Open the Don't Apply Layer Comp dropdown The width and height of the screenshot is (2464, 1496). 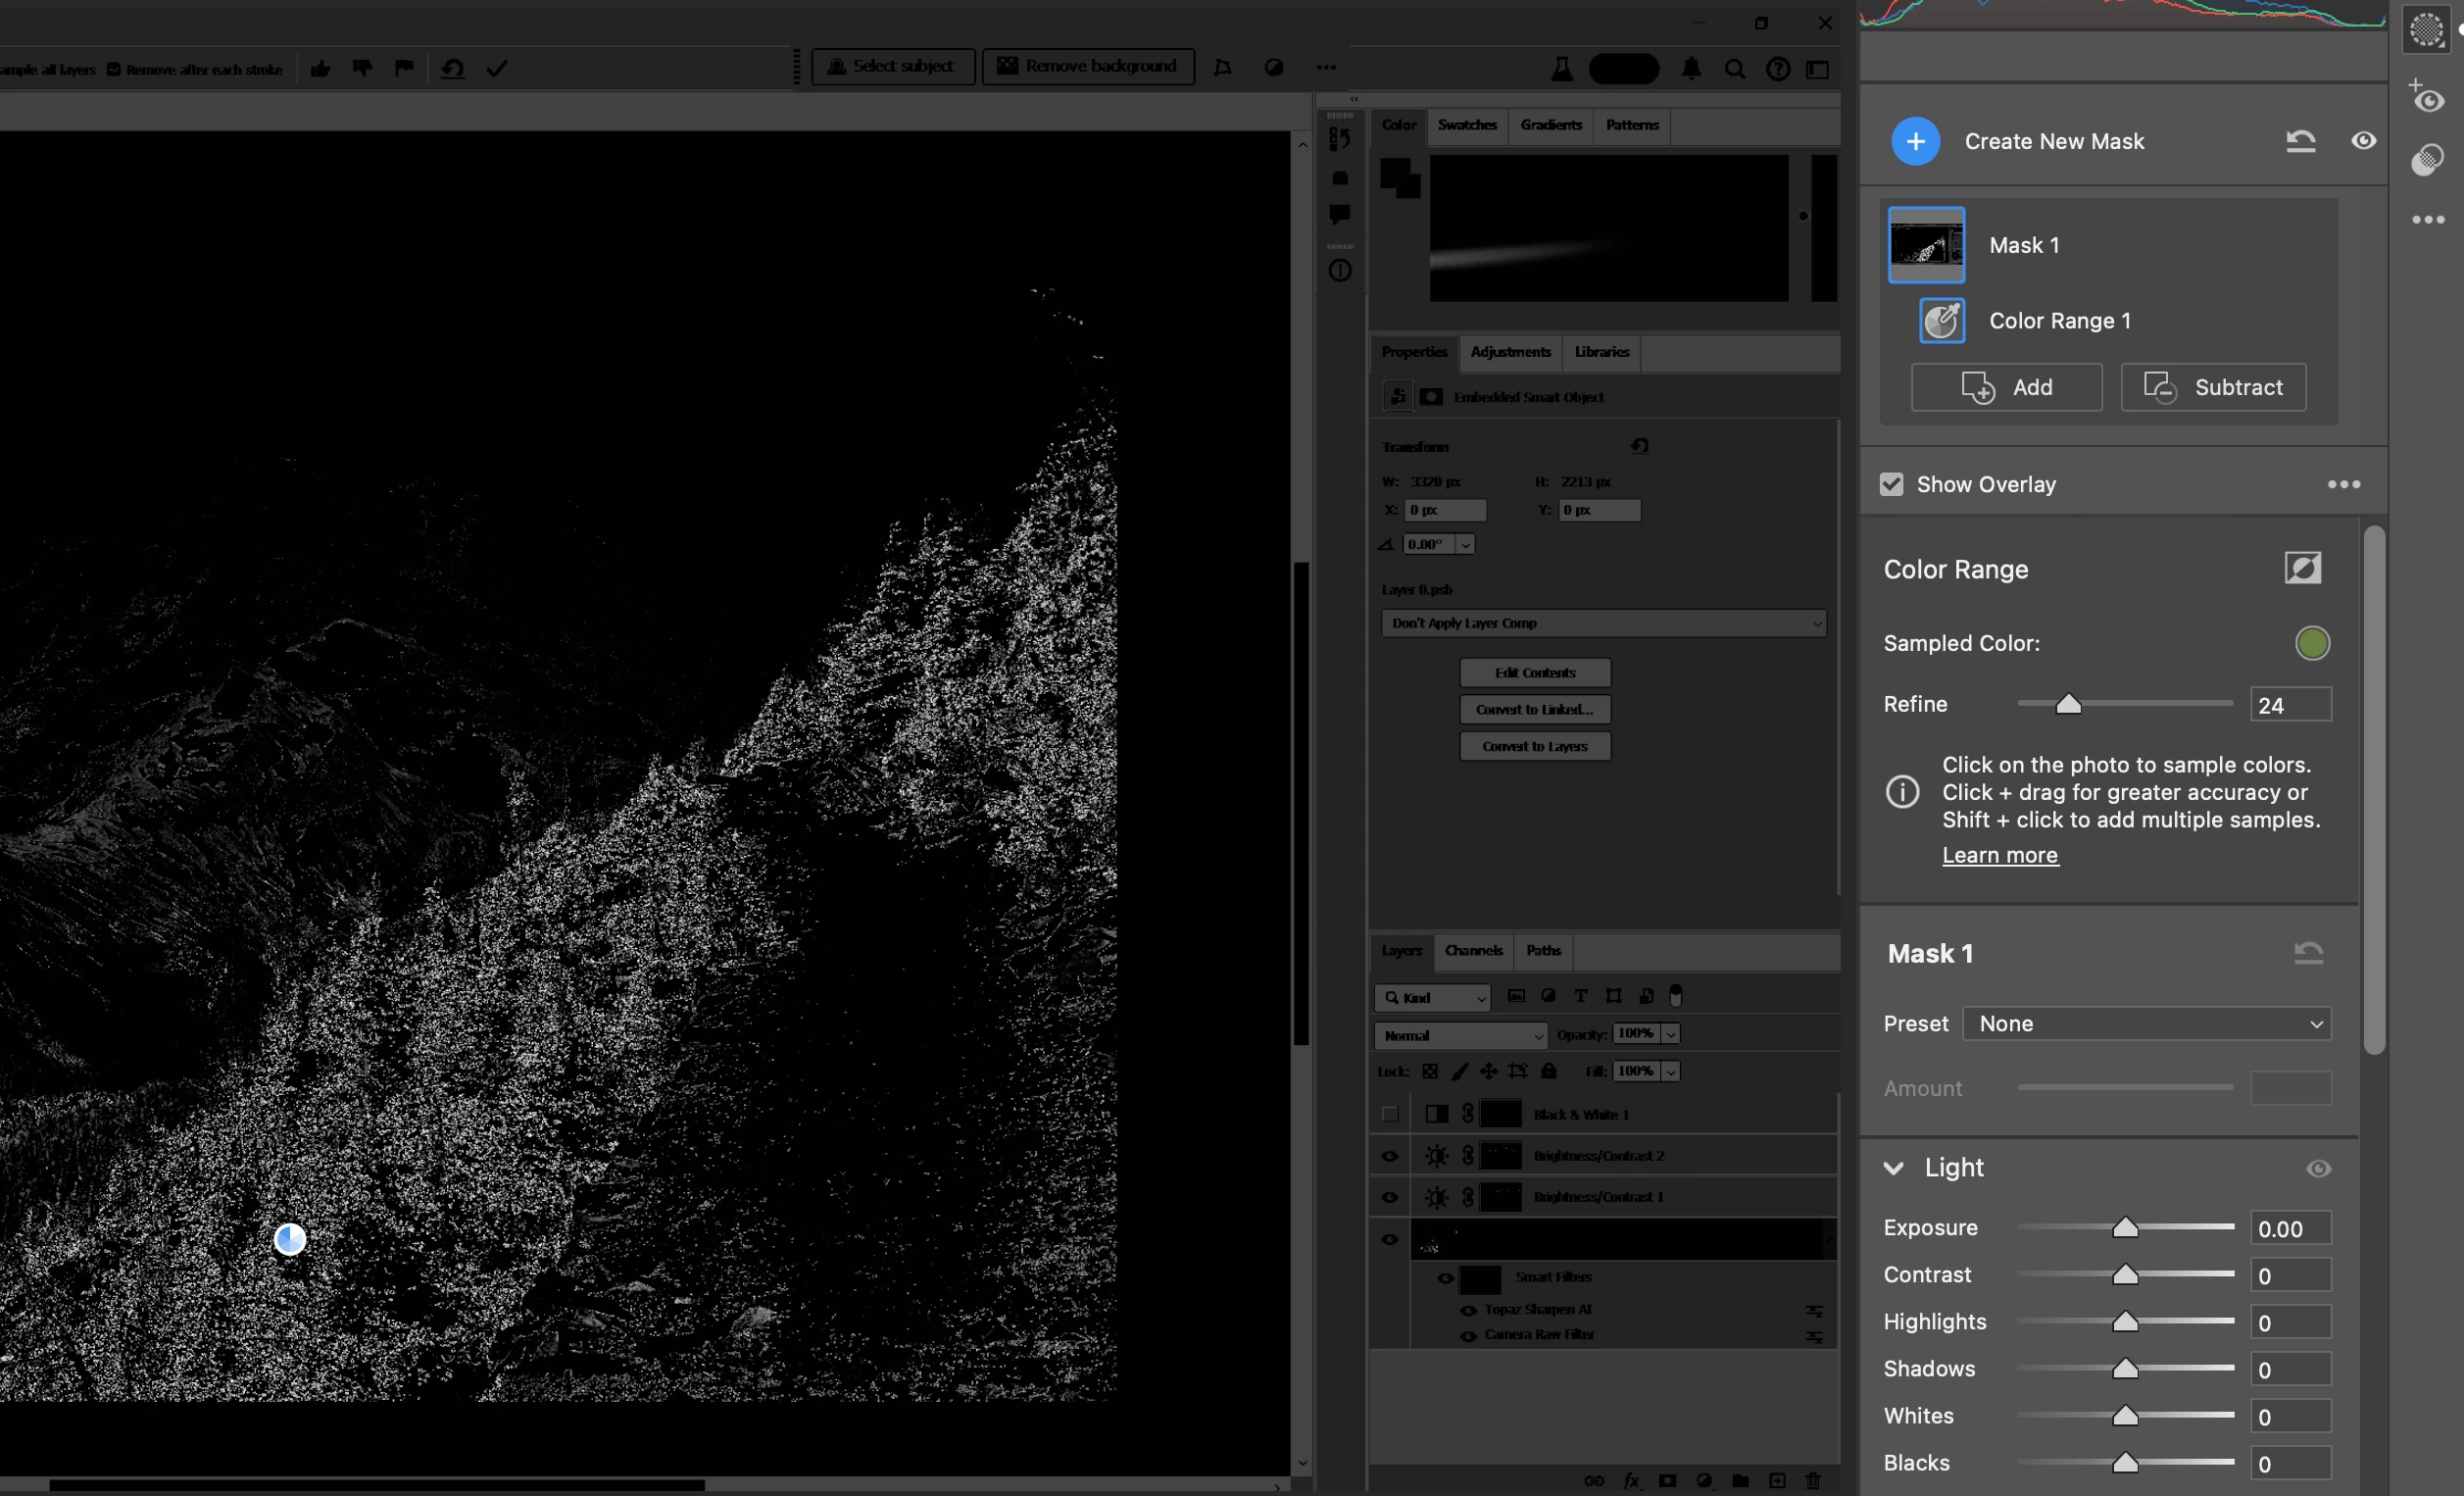tap(1603, 623)
